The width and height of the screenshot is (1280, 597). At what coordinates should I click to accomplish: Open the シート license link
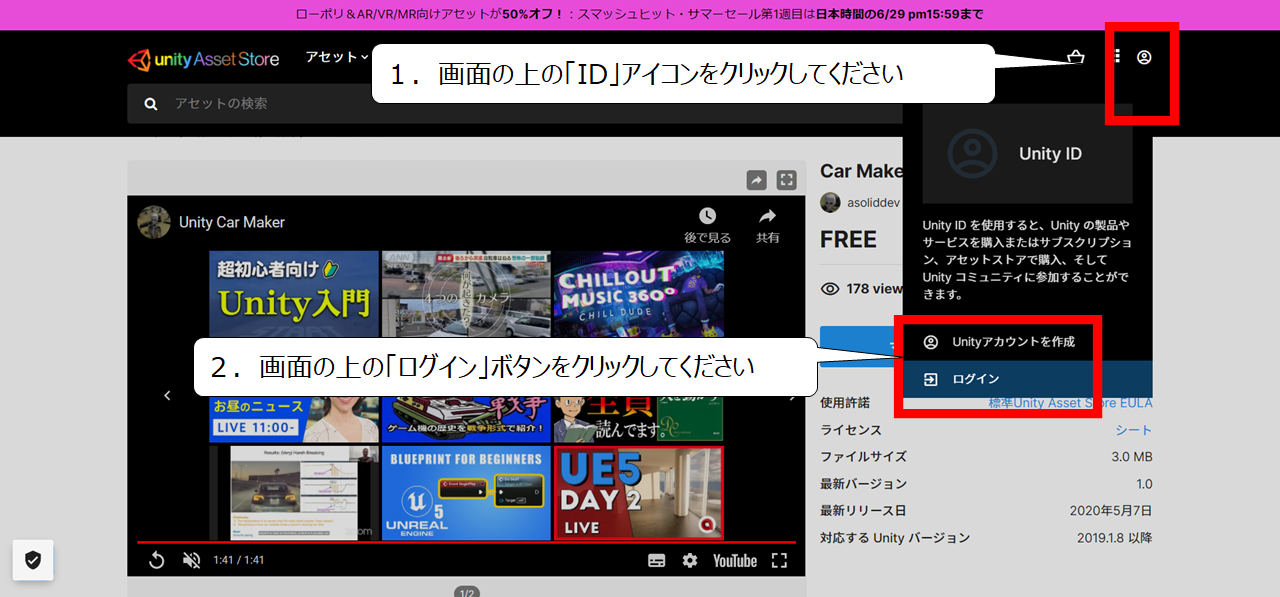click(1134, 430)
